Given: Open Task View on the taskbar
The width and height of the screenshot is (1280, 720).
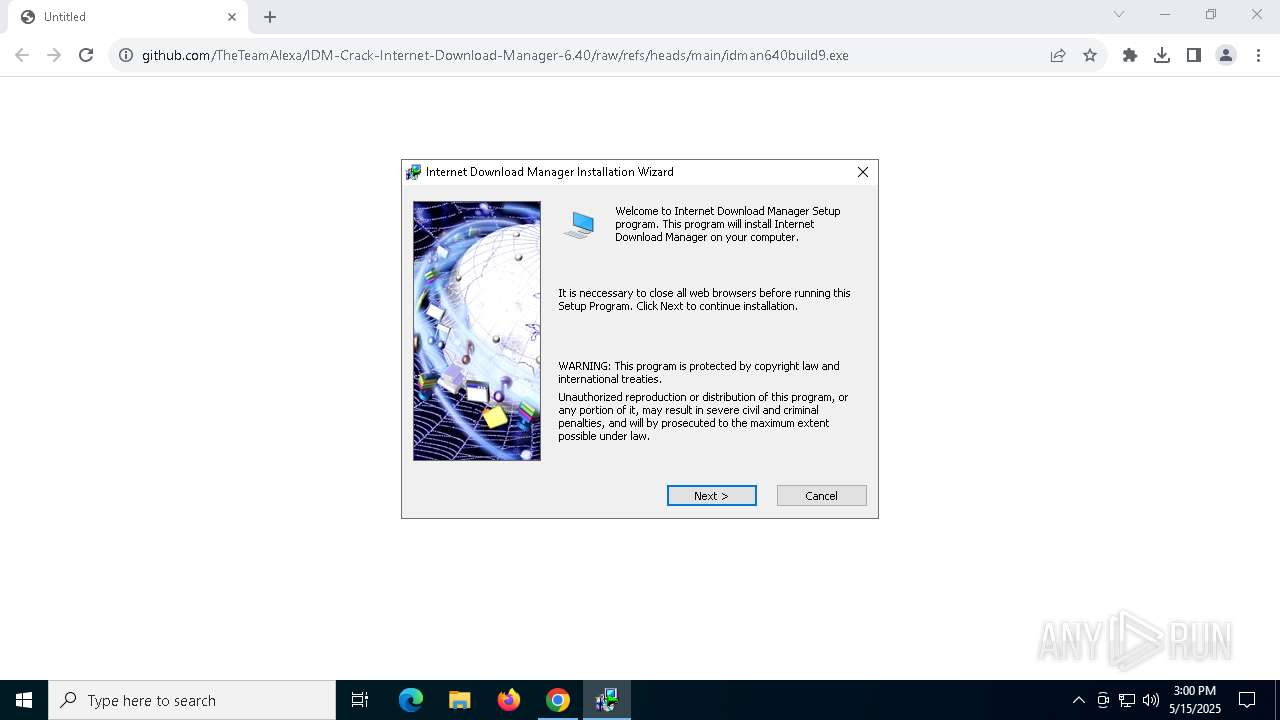Looking at the screenshot, I should click(x=360, y=700).
